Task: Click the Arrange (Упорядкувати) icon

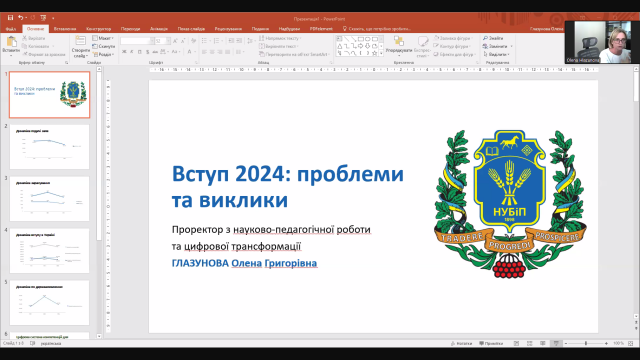Action: coord(399,41)
